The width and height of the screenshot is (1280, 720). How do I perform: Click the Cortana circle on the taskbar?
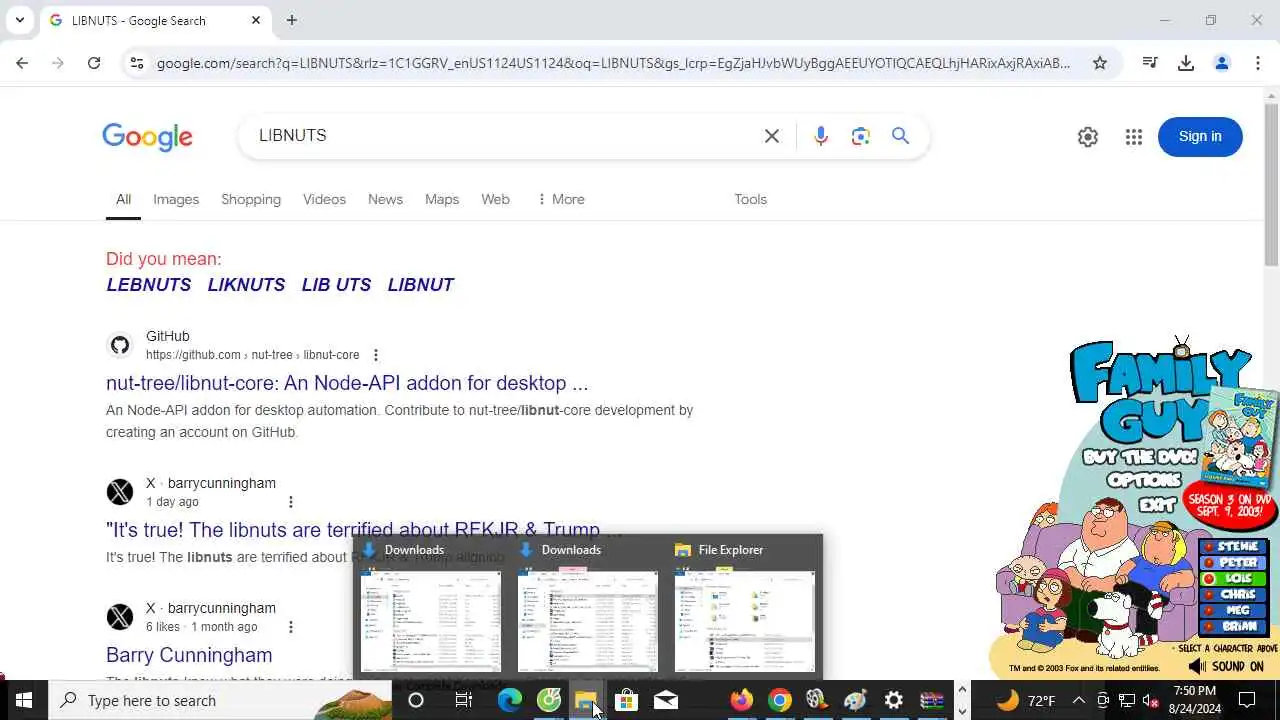(x=416, y=700)
